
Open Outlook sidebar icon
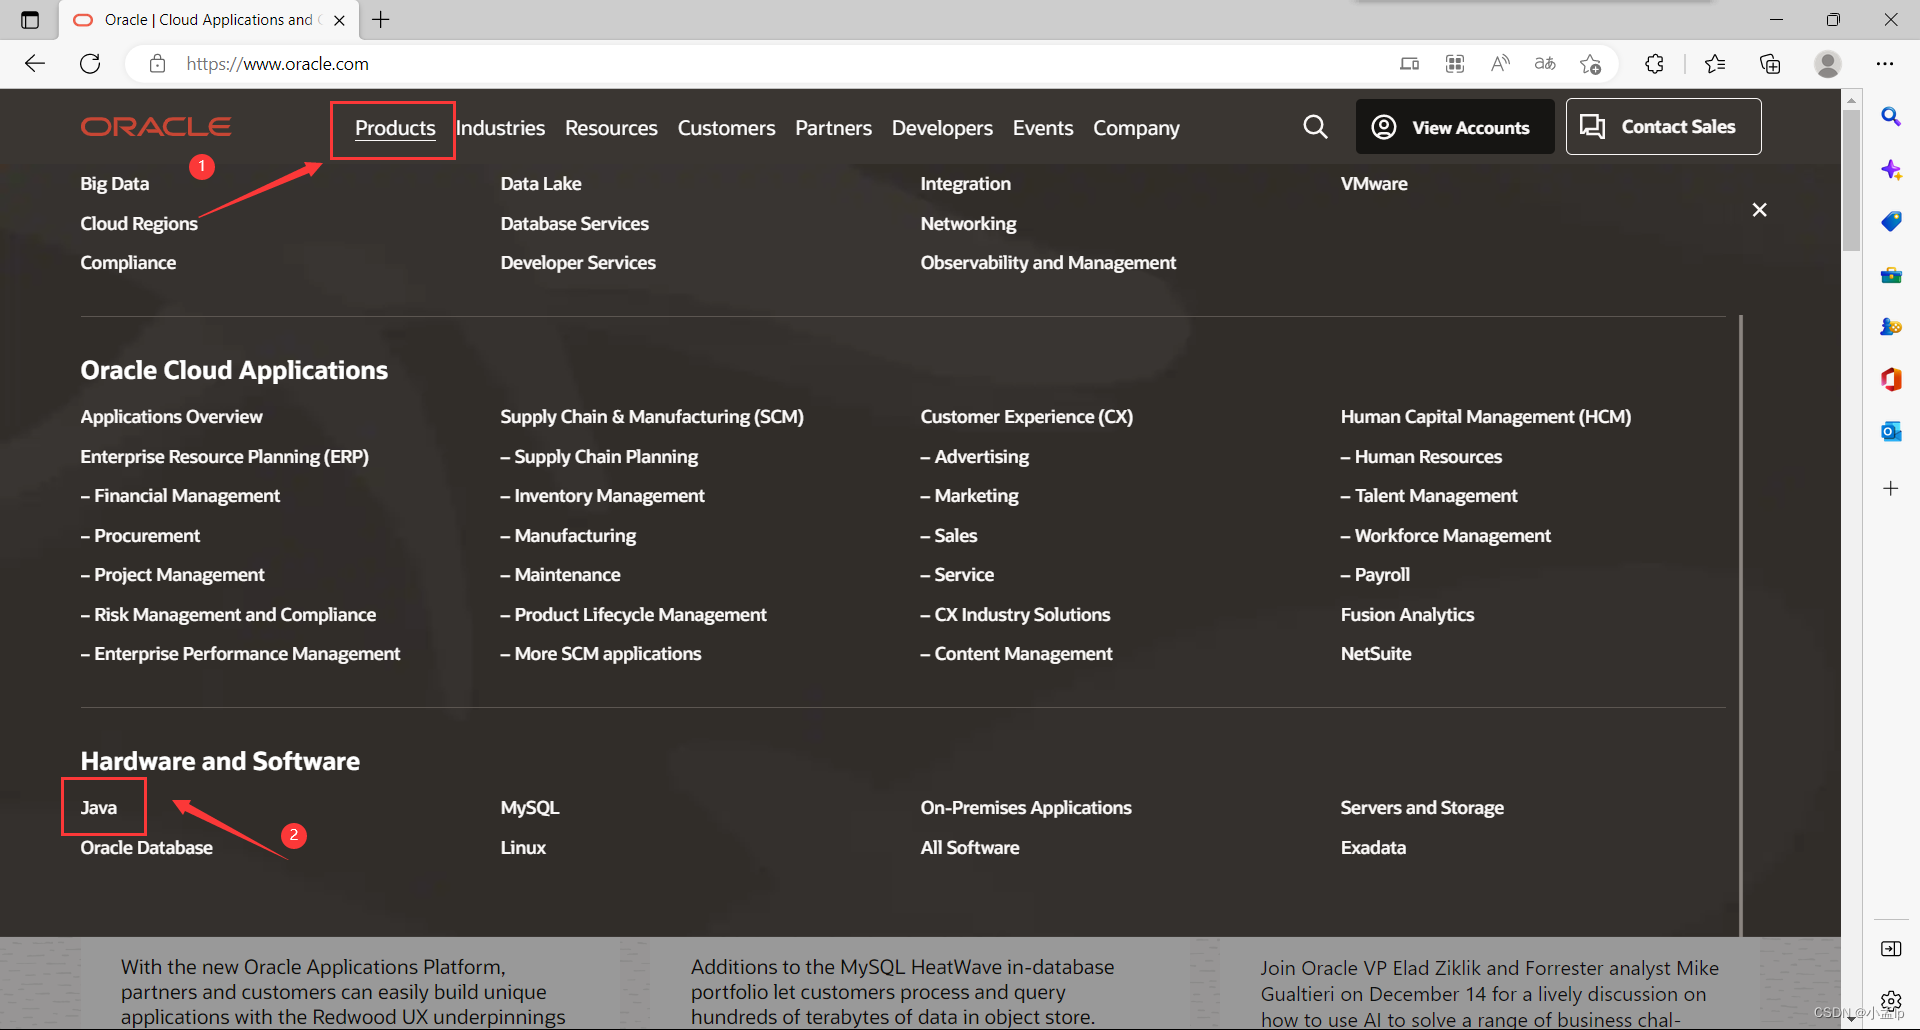click(x=1890, y=431)
